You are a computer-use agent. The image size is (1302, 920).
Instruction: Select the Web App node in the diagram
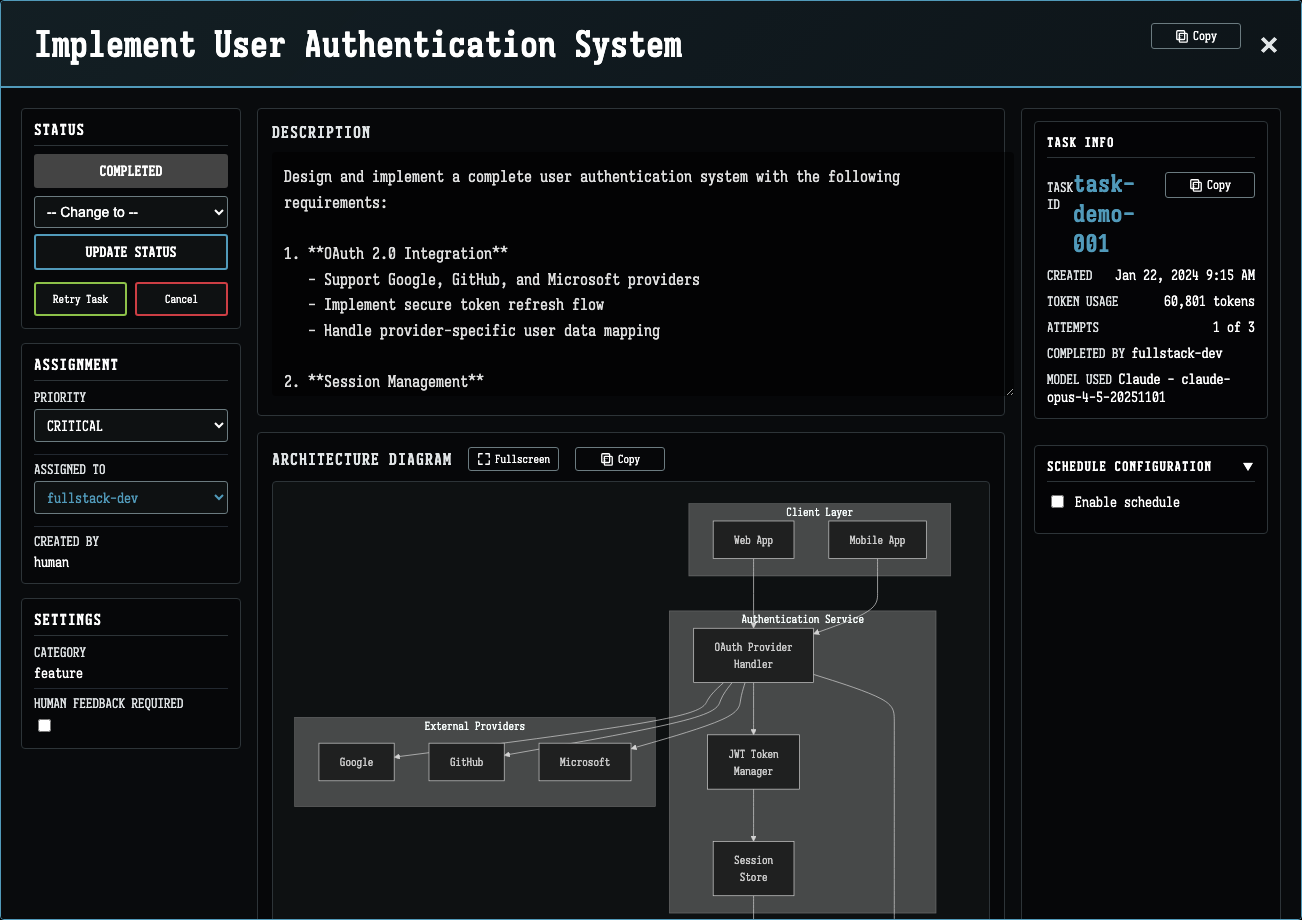753,539
